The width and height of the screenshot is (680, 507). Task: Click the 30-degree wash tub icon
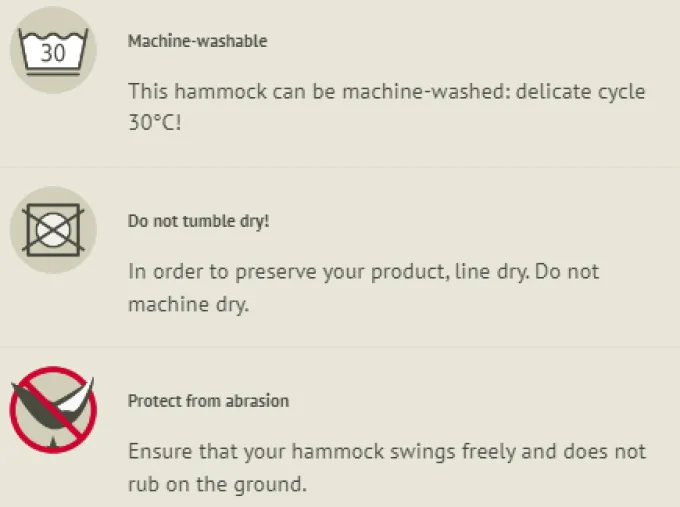[x=53, y=50]
